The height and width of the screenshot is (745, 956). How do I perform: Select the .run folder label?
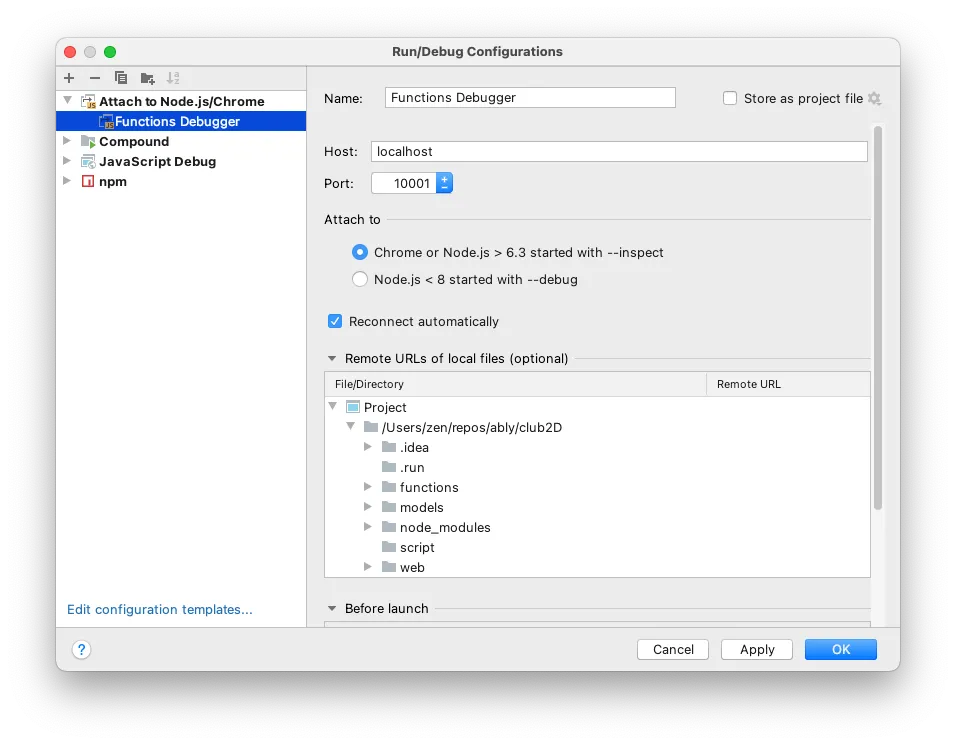click(412, 468)
